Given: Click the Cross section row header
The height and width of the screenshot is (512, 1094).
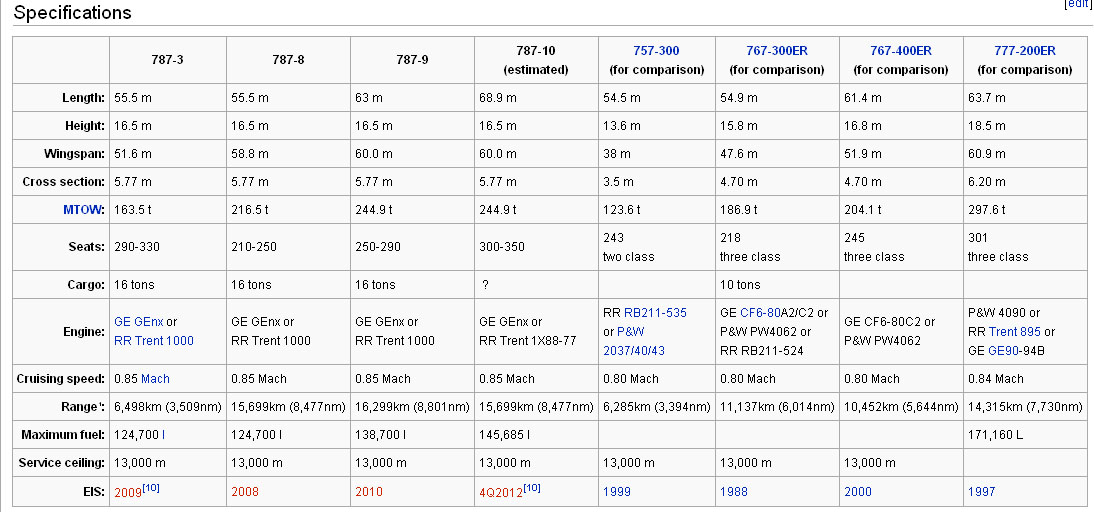Looking at the screenshot, I should [x=61, y=181].
